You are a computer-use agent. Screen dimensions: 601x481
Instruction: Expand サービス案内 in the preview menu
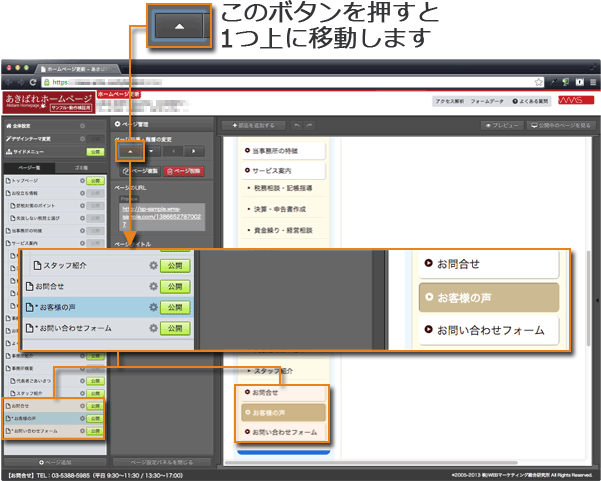(283, 170)
